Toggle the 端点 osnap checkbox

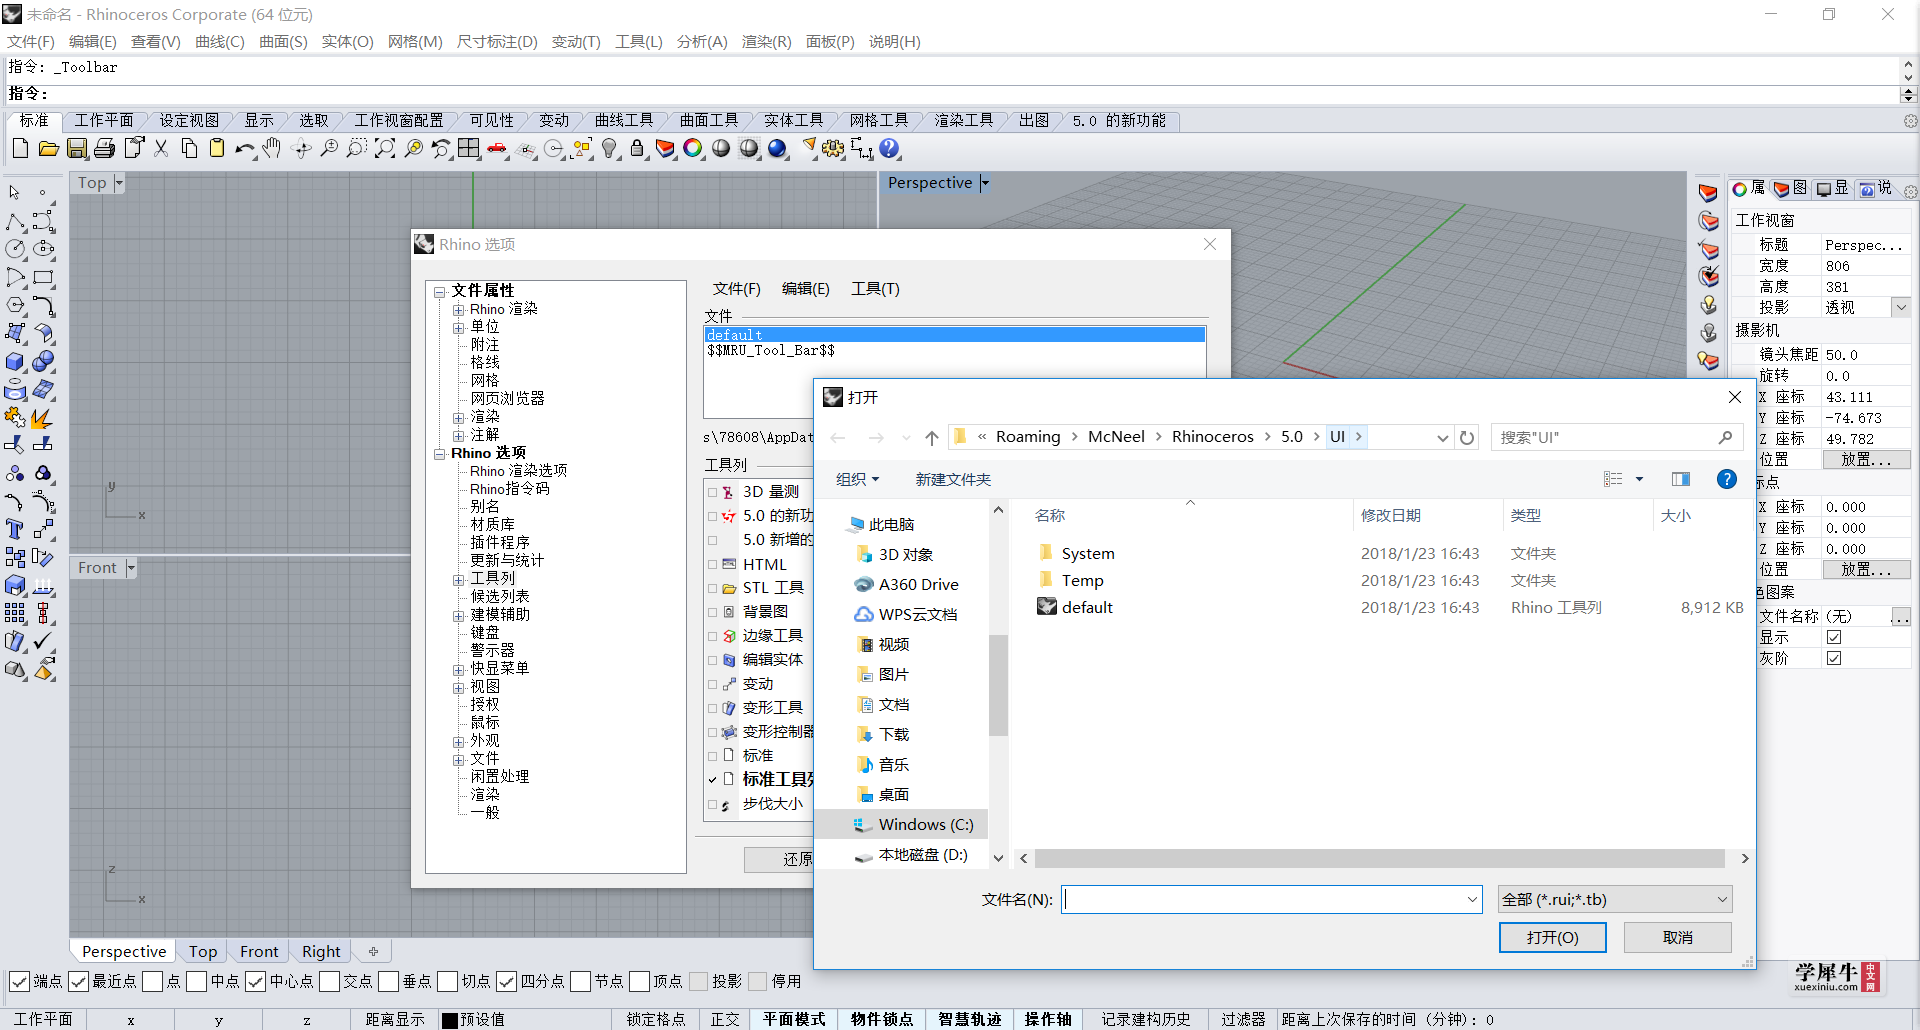coord(19,981)
